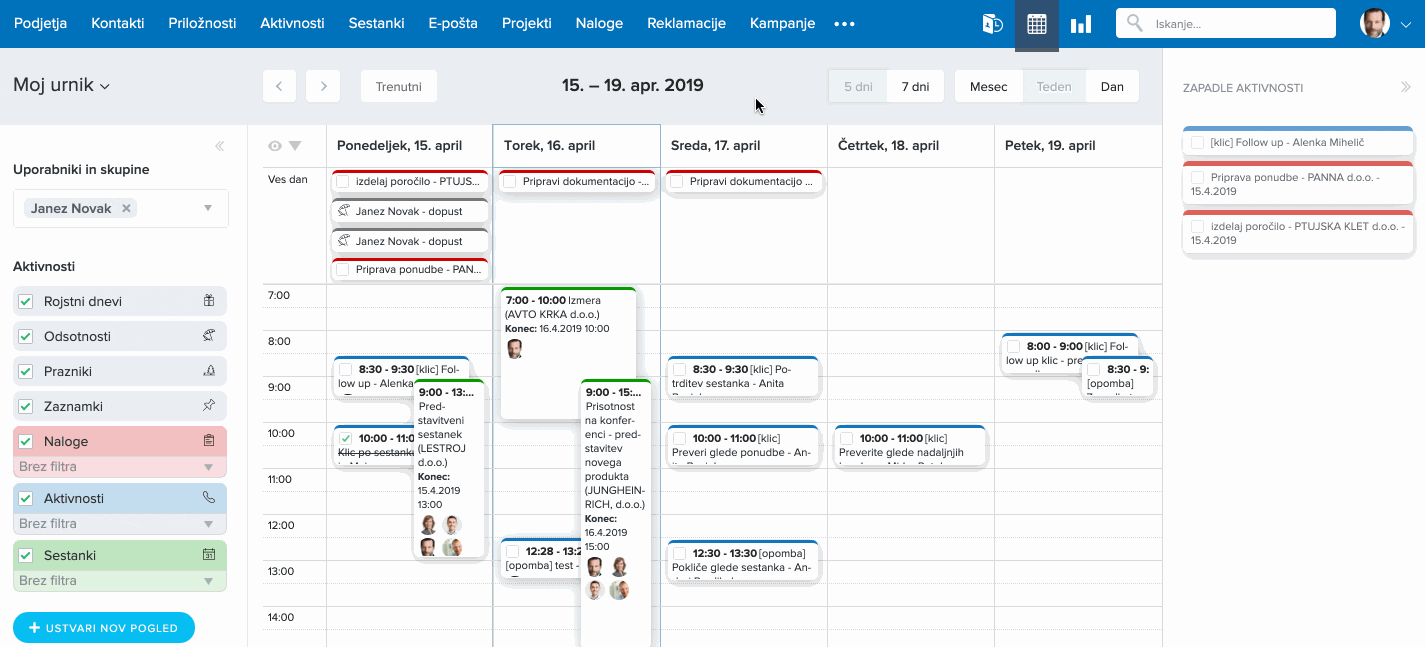Go to previous week arrow
The width and height of the screenshot is (1425, 647).
pos(279,86)
